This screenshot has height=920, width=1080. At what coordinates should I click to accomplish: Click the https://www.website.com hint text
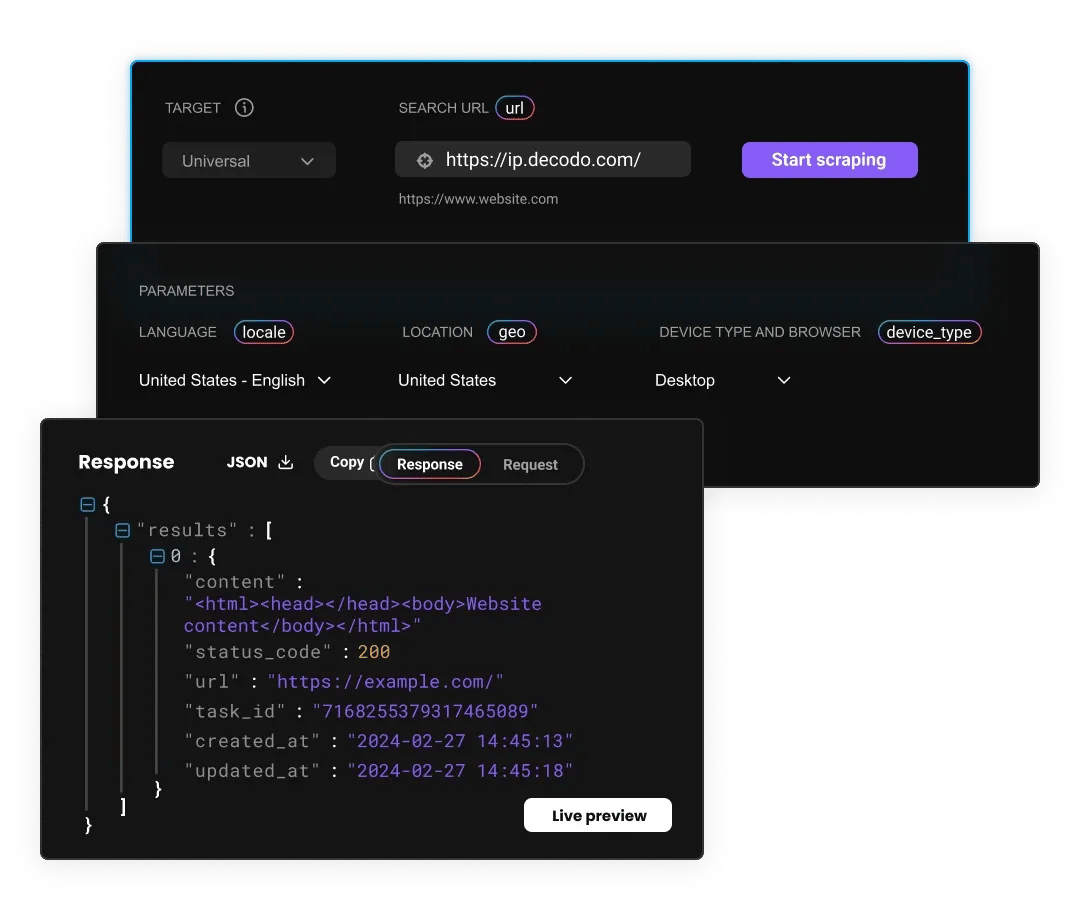tap(479, 199)
